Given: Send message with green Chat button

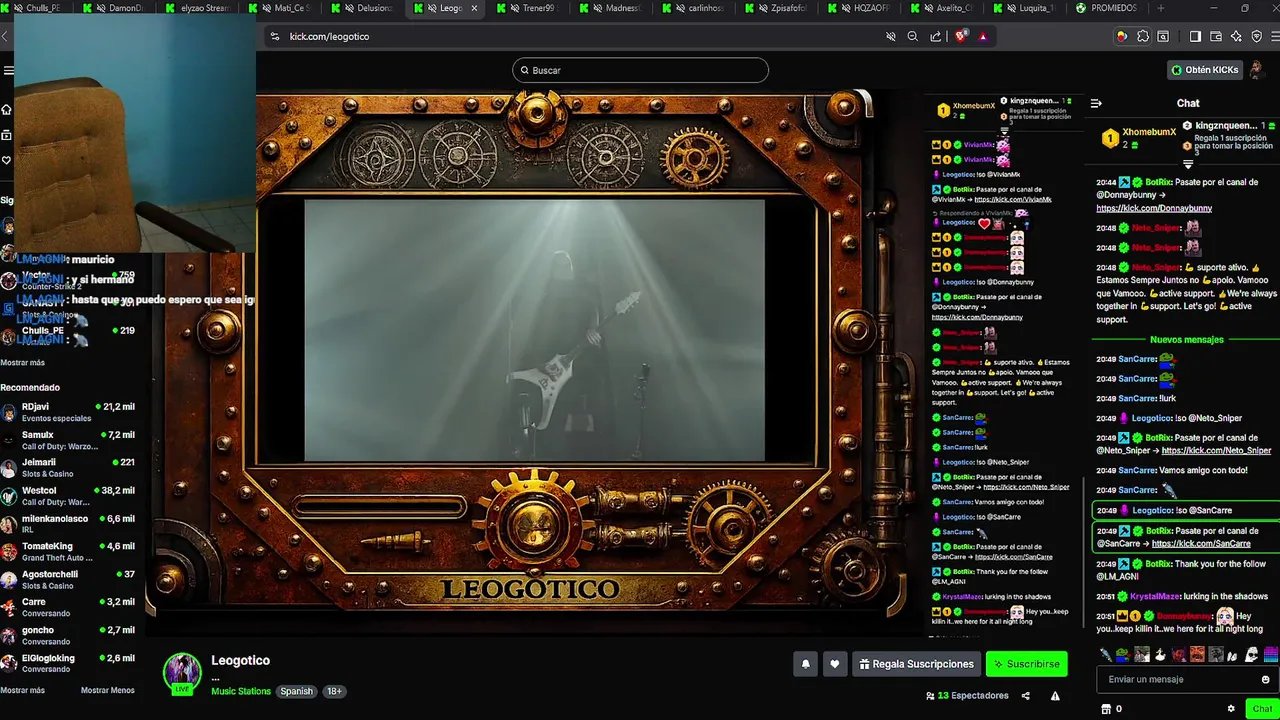Looking at the screenshot, I should click(1262, 709).
